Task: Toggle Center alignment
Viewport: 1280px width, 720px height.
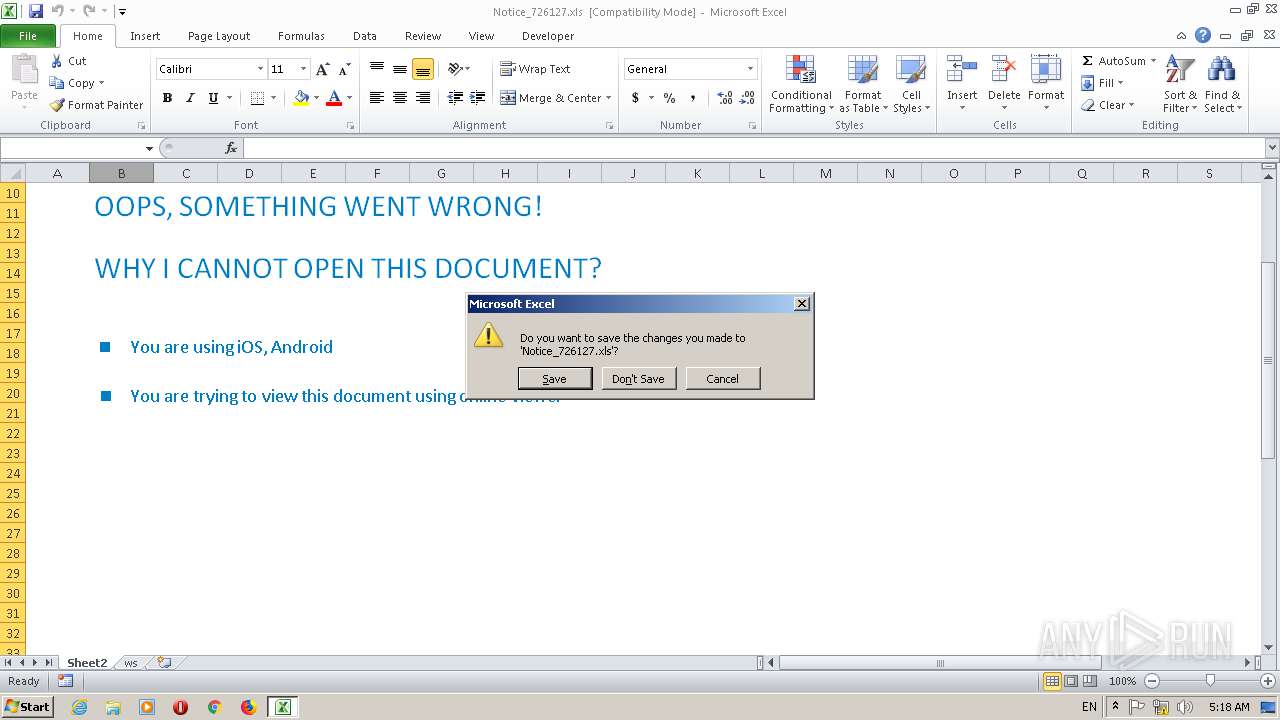Action: click(400, 98)
